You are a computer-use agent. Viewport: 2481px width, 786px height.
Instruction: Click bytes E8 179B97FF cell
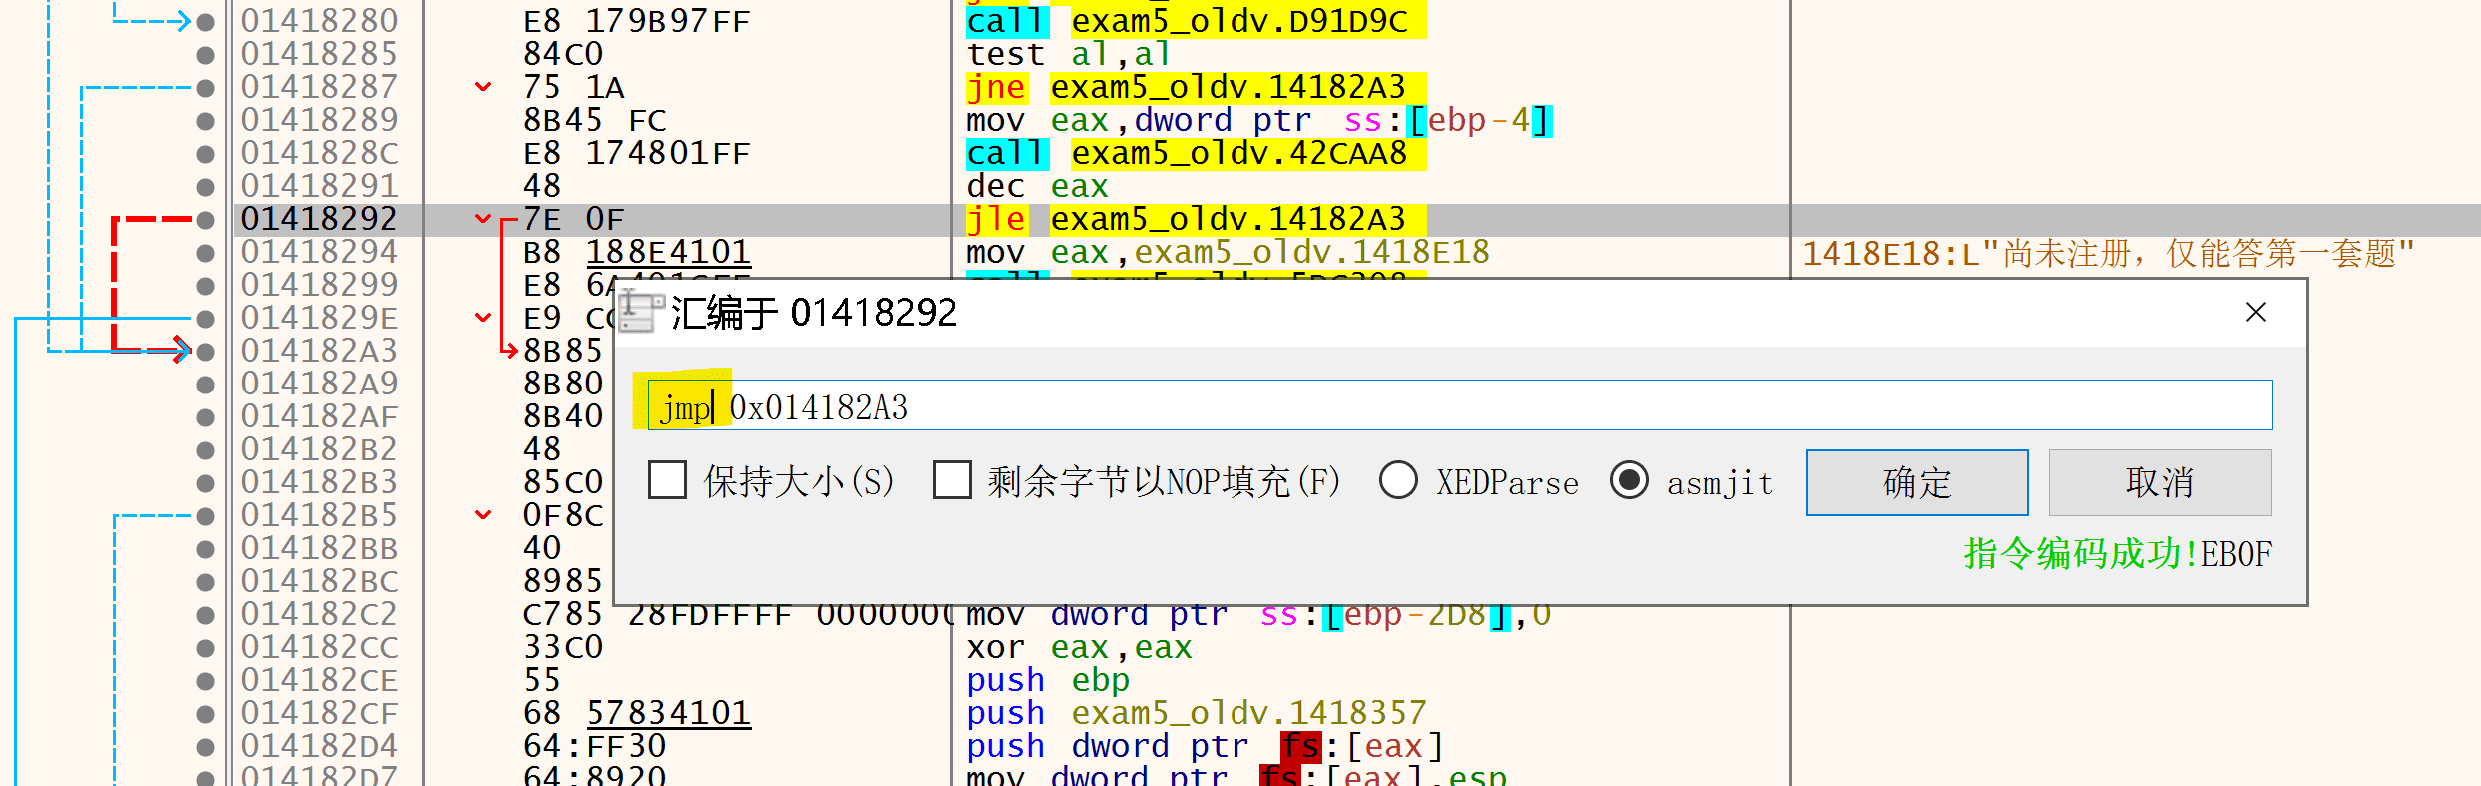coord(637,21)
